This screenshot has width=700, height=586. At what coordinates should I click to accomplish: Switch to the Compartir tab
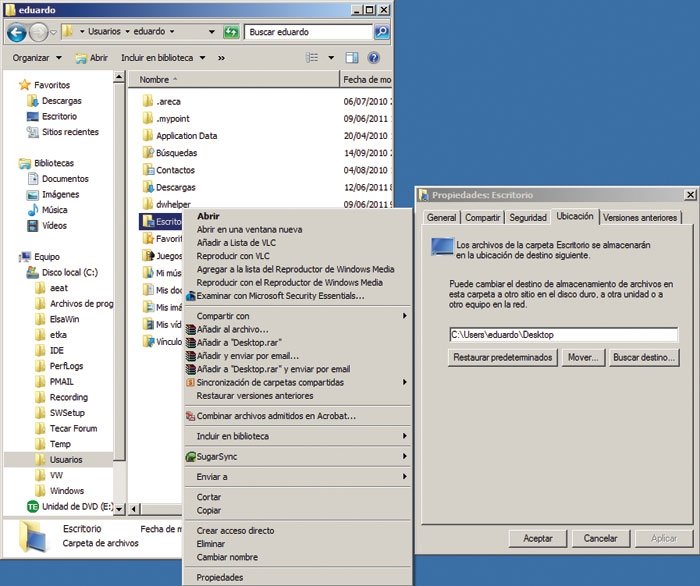(x=483, y=218)
